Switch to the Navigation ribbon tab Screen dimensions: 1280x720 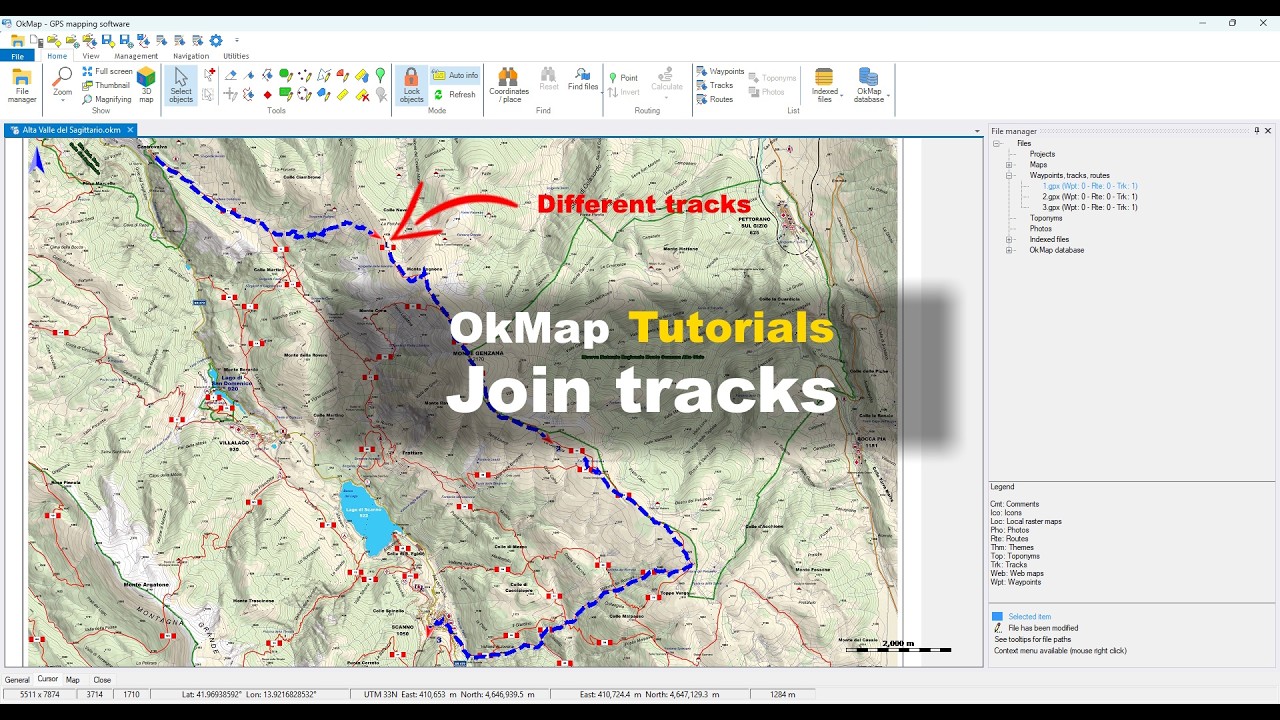(x=191, y=56)
